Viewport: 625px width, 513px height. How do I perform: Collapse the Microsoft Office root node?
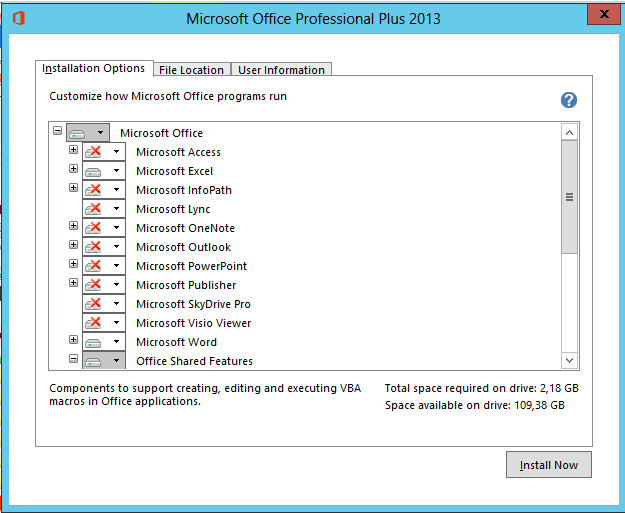tap(57, 130)
